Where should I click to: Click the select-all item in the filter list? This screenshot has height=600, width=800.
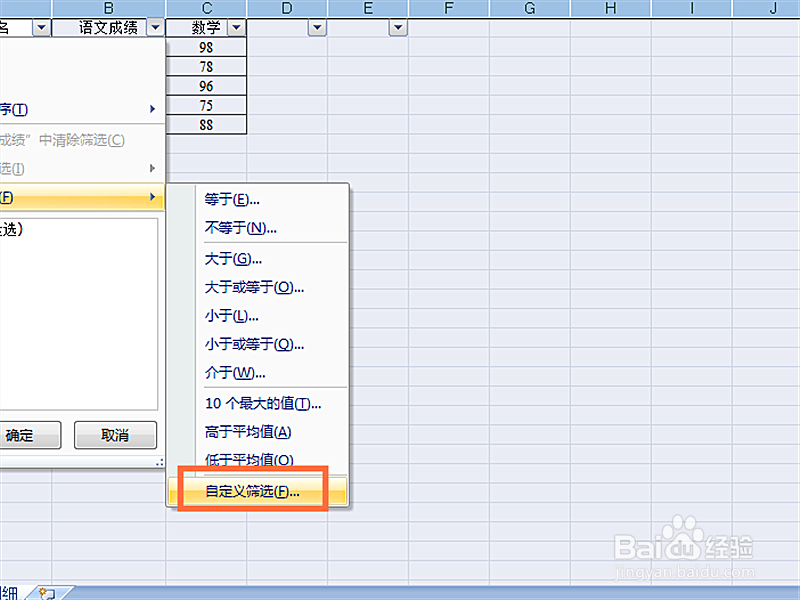[x=11, y=229]
